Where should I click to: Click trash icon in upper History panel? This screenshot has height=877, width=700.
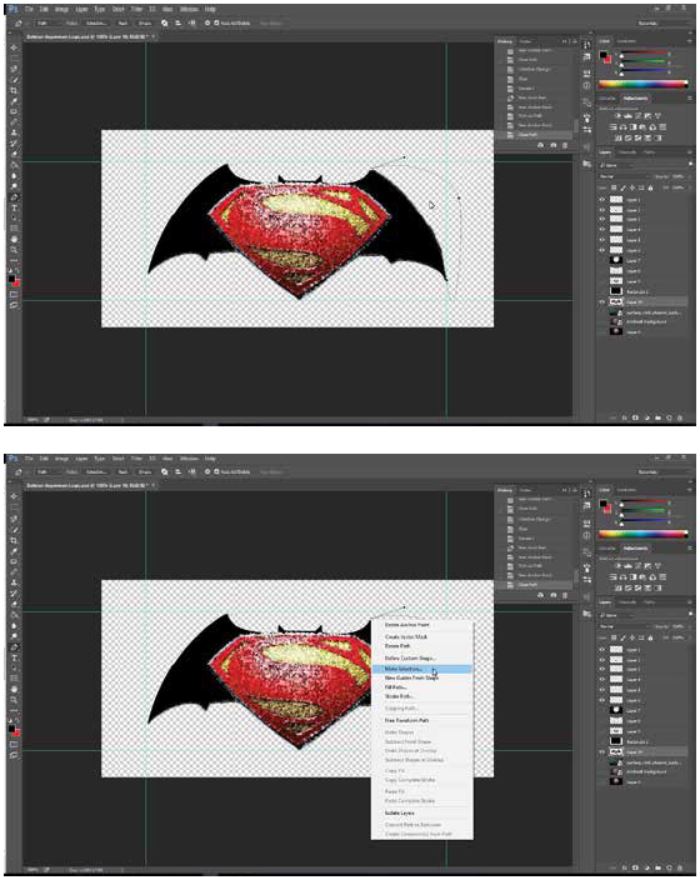pos(565,145)
